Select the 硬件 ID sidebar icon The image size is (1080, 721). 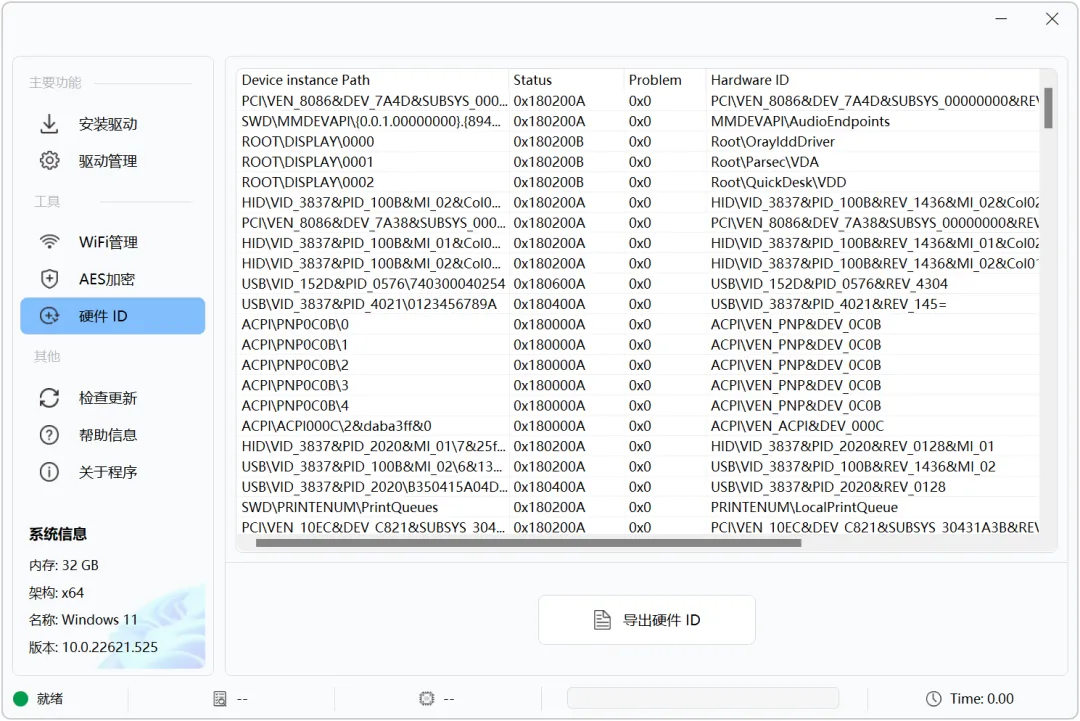(49, 316)
